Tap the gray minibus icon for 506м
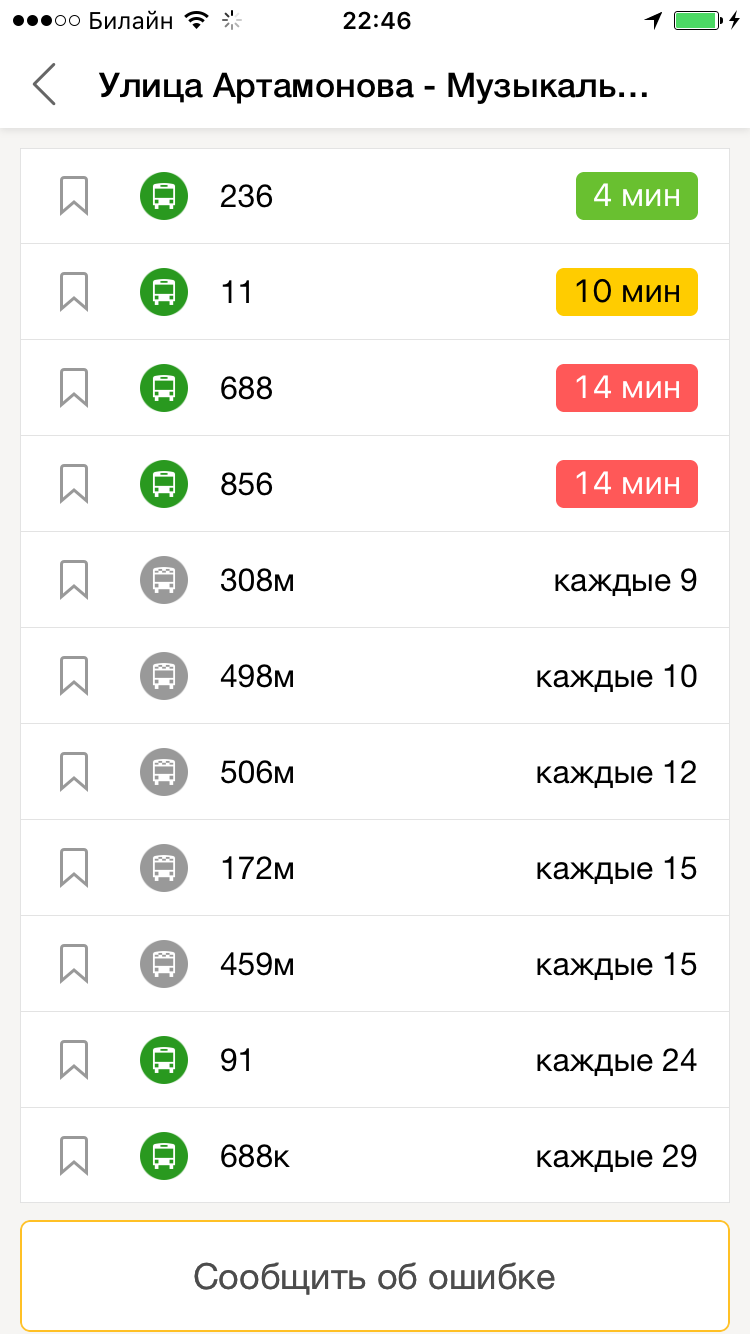This screenshot has height=1334, width=750. (x=164, y=772)
